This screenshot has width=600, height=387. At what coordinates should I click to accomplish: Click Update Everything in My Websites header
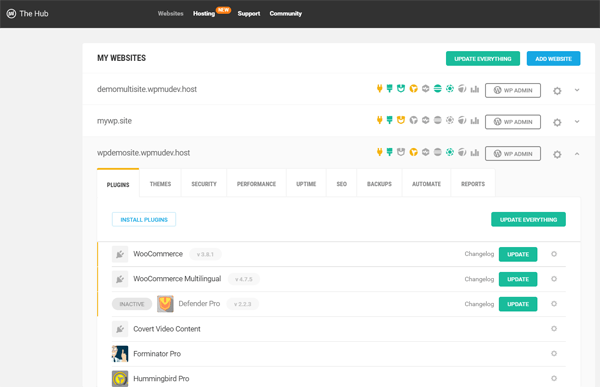pyautogui.click(x=483, y=59)
